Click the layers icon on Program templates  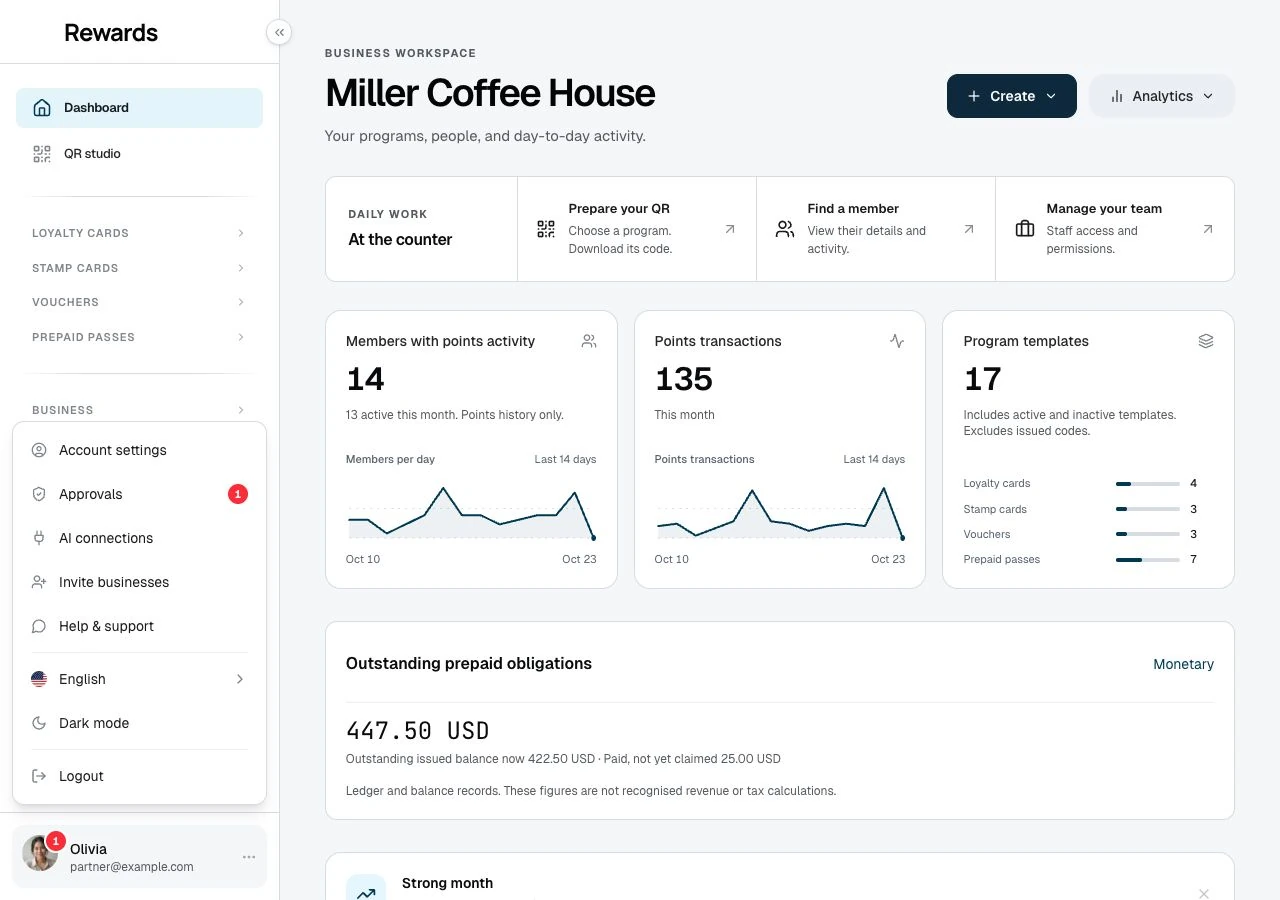click(1206, 341)
